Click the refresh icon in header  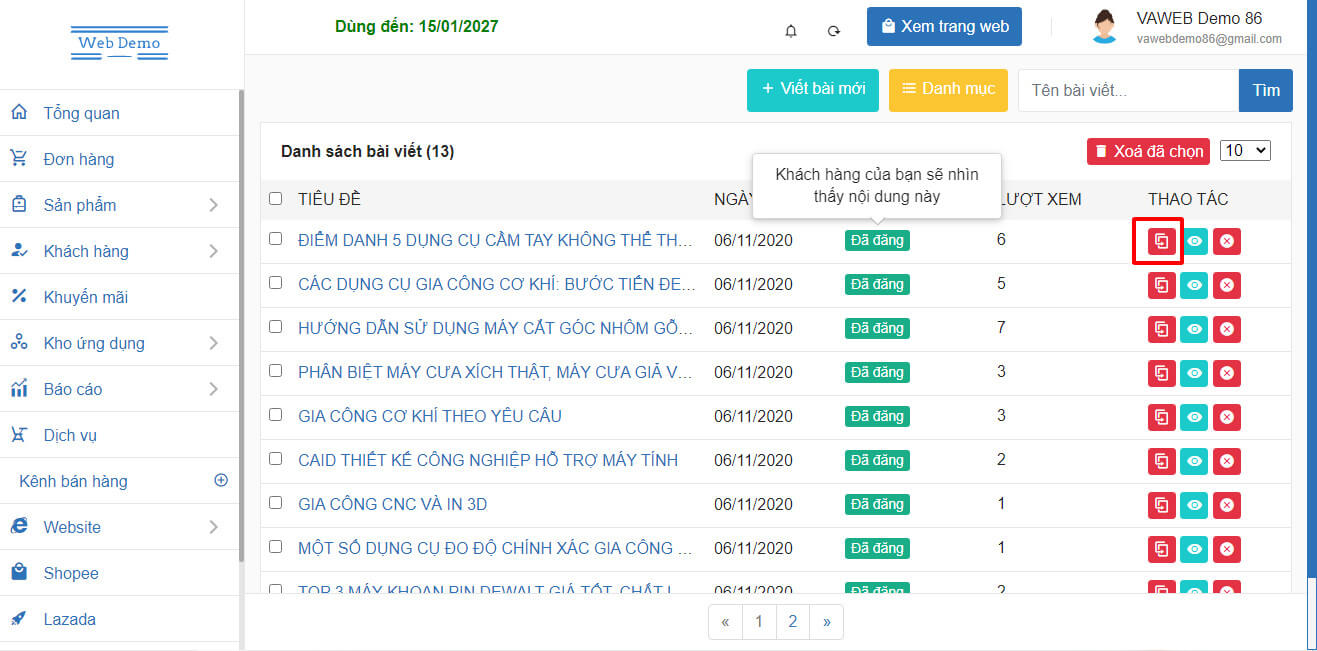pyautogui.click(x=834, y=30)
